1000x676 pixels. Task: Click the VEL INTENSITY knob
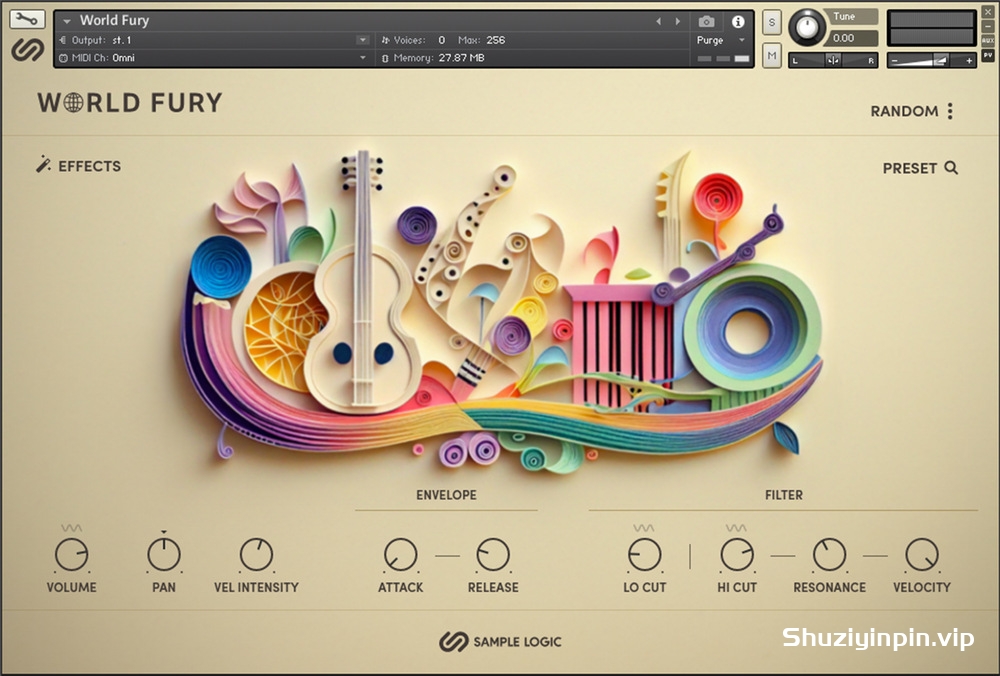[256, 554]
